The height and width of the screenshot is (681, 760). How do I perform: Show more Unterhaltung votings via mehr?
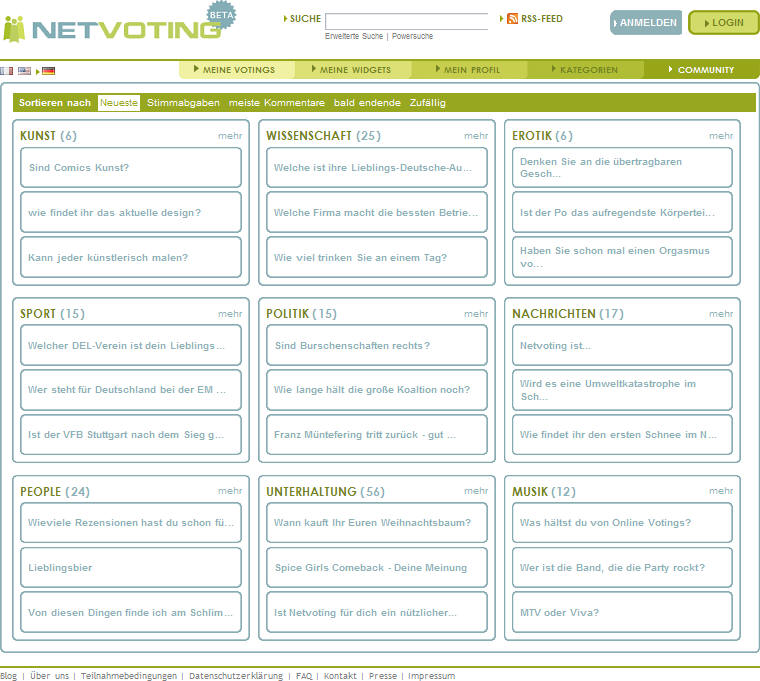pos(476,491)
